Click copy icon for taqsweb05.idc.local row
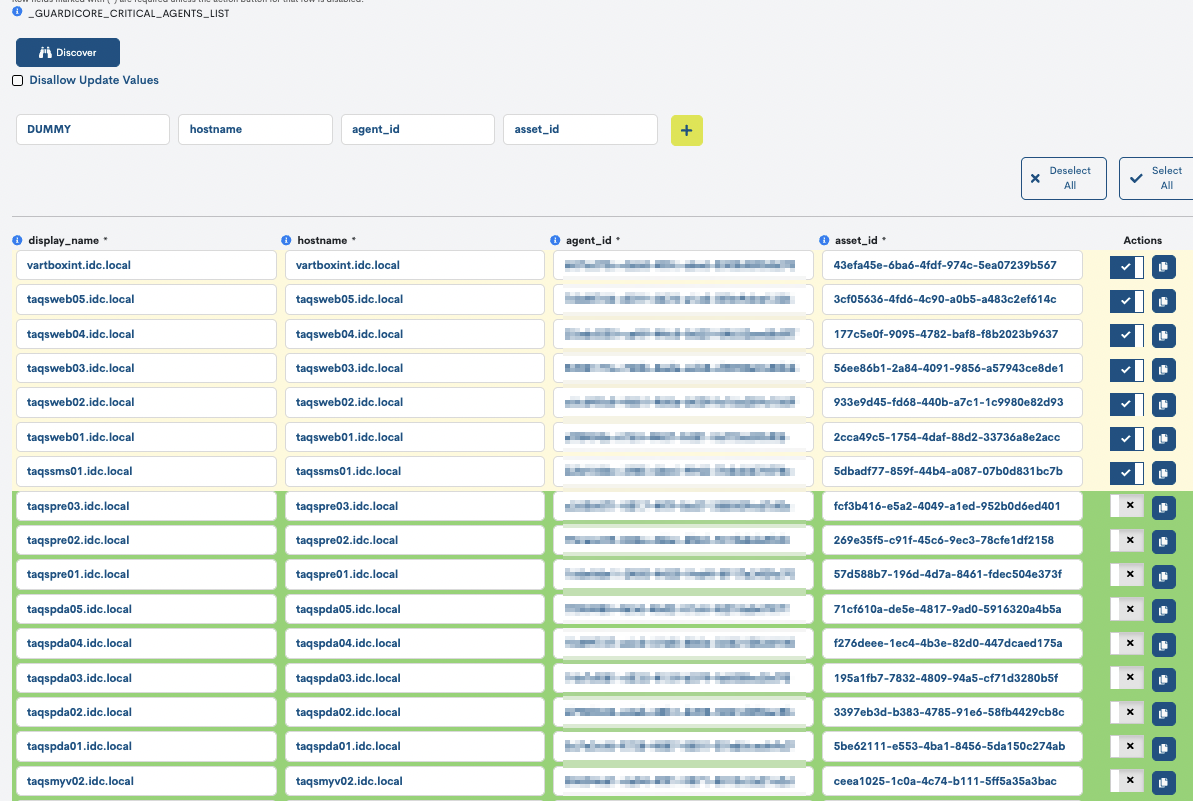The width and height of the screenshot is (1193, 801). [x=1163, y=301]
